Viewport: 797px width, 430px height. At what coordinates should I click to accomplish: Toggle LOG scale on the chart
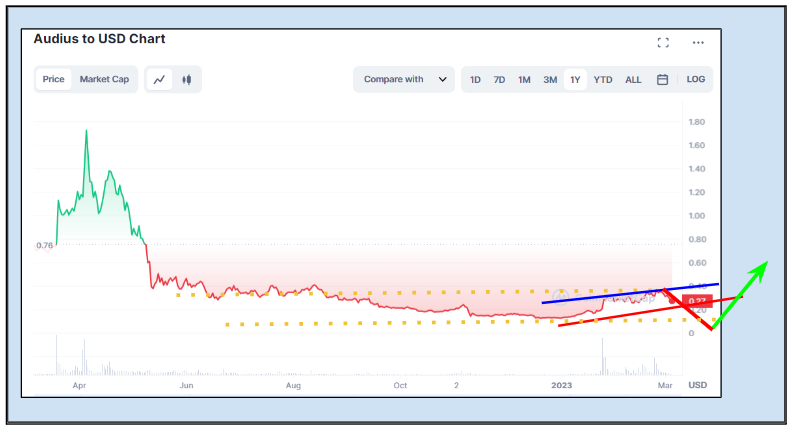[695, 79]
